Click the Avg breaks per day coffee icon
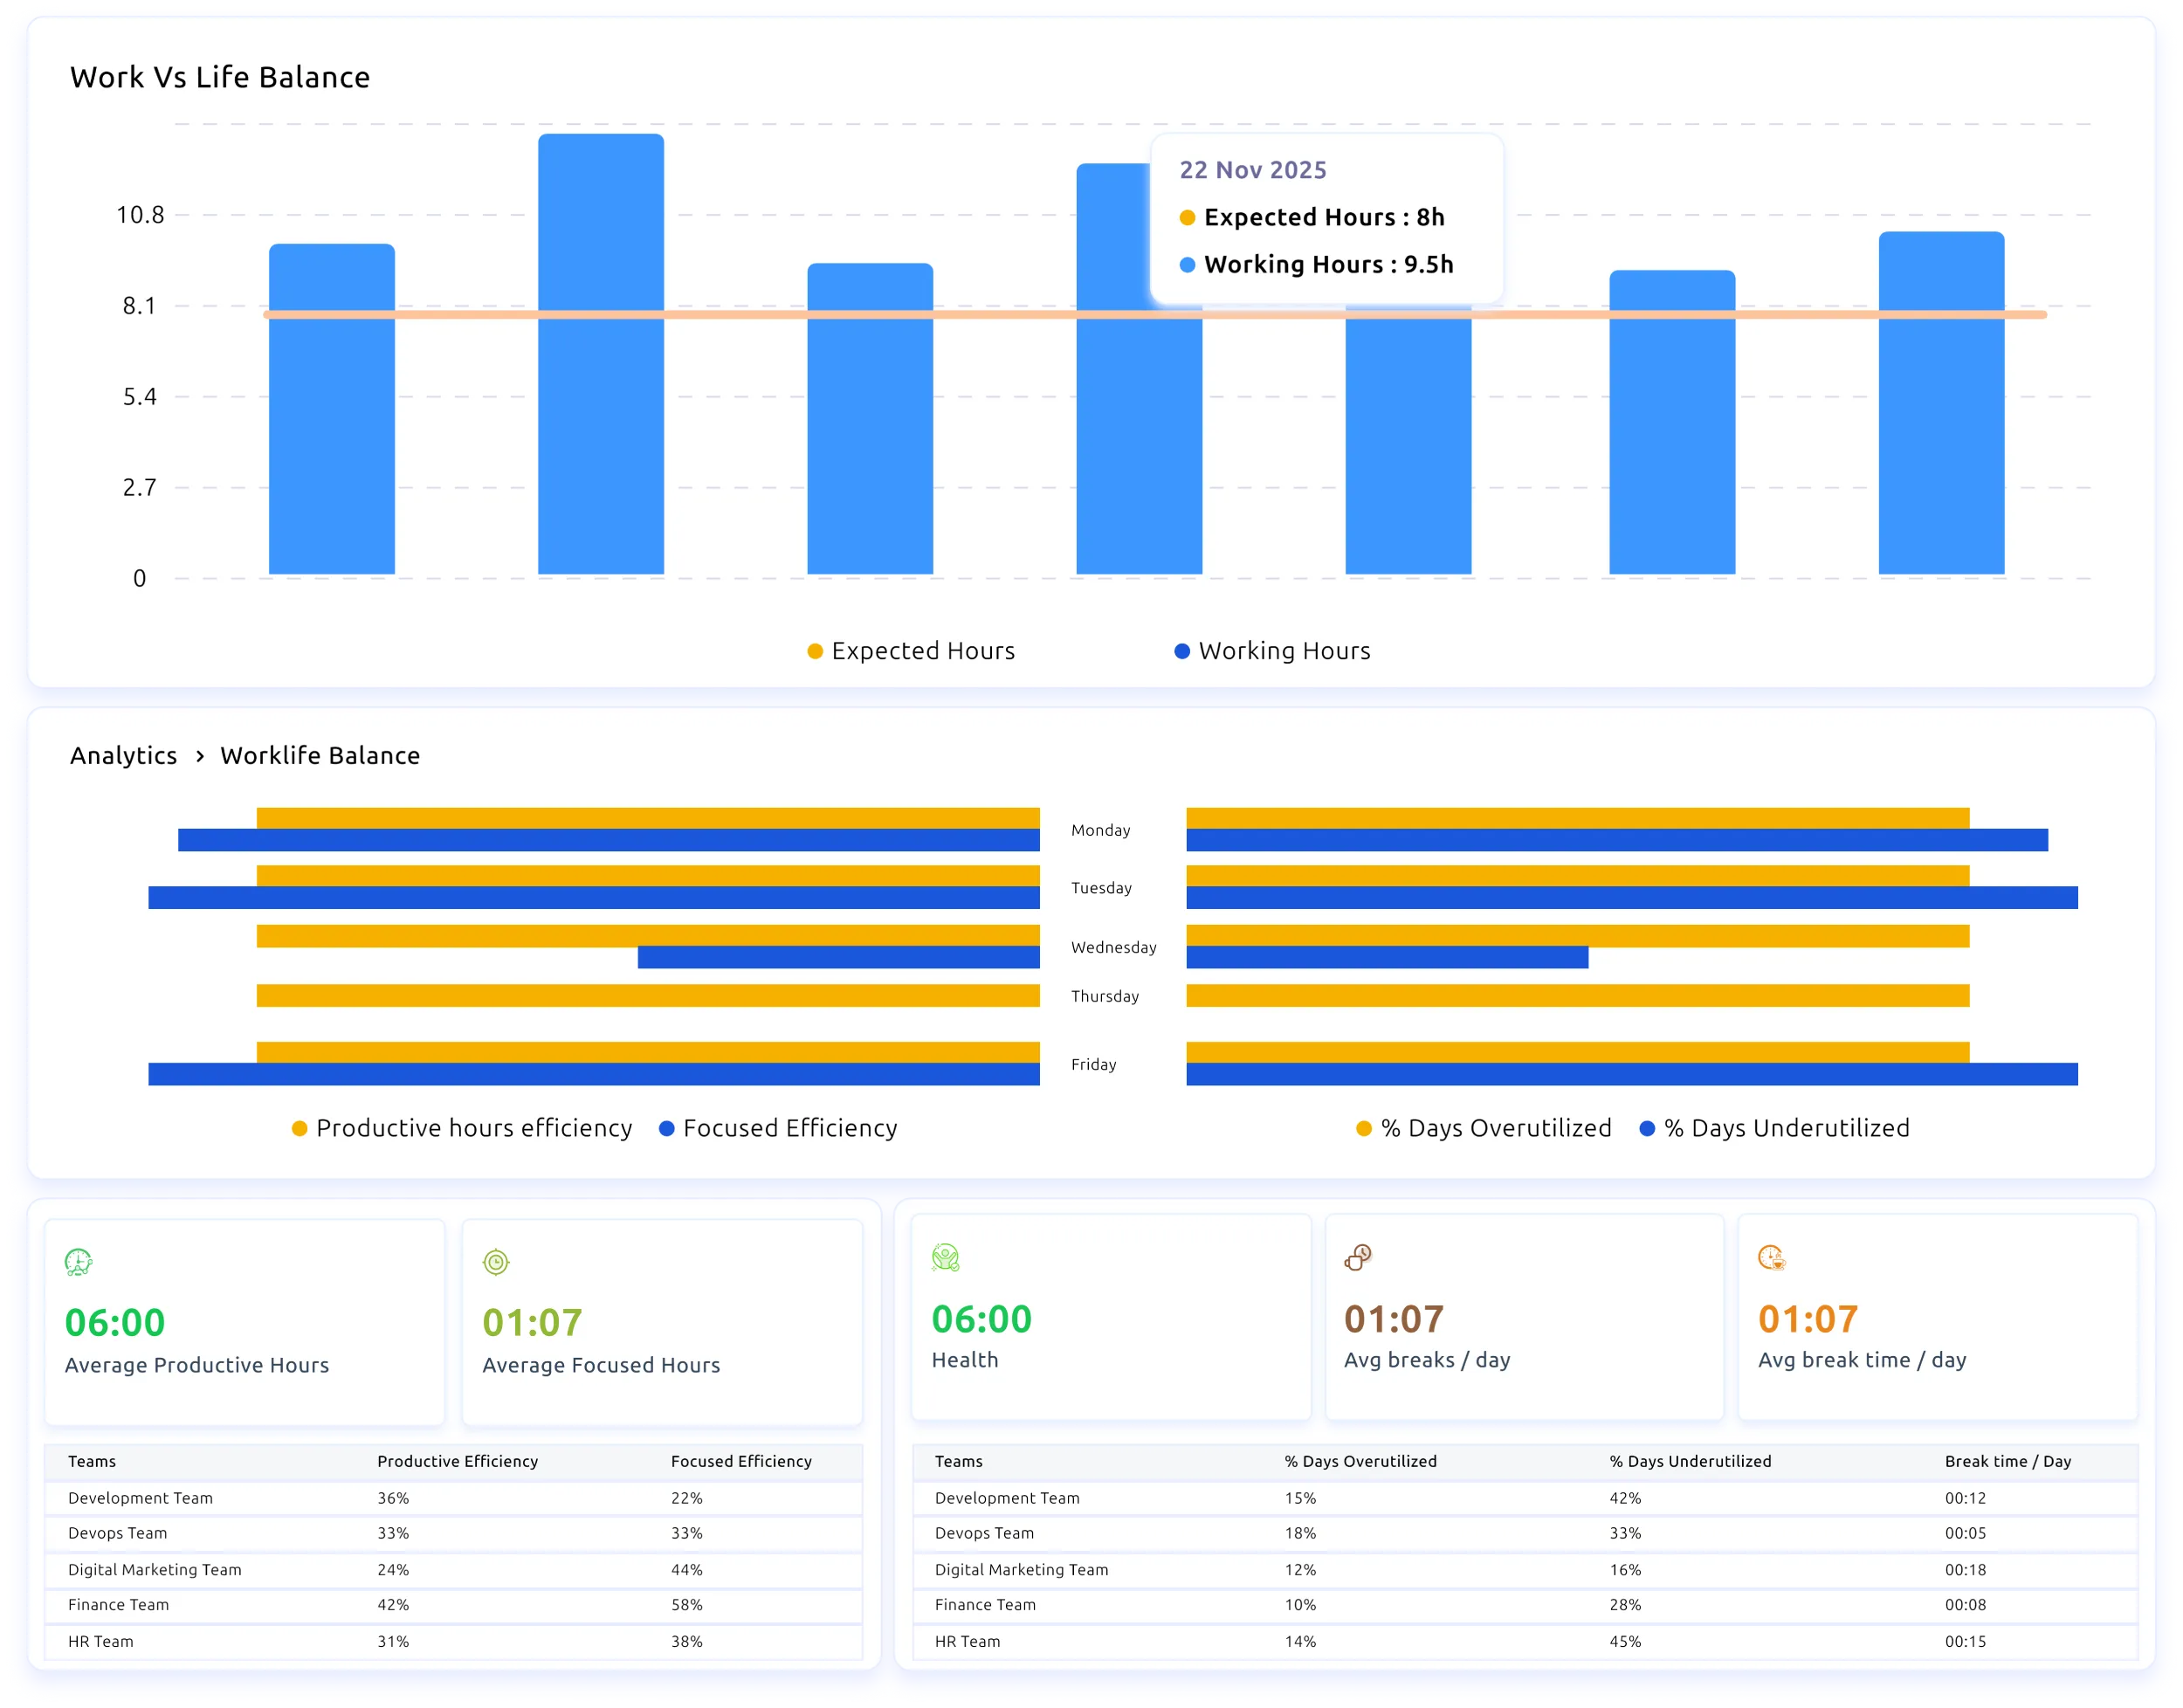 pyautogui.click(x=1358, y=1257)
